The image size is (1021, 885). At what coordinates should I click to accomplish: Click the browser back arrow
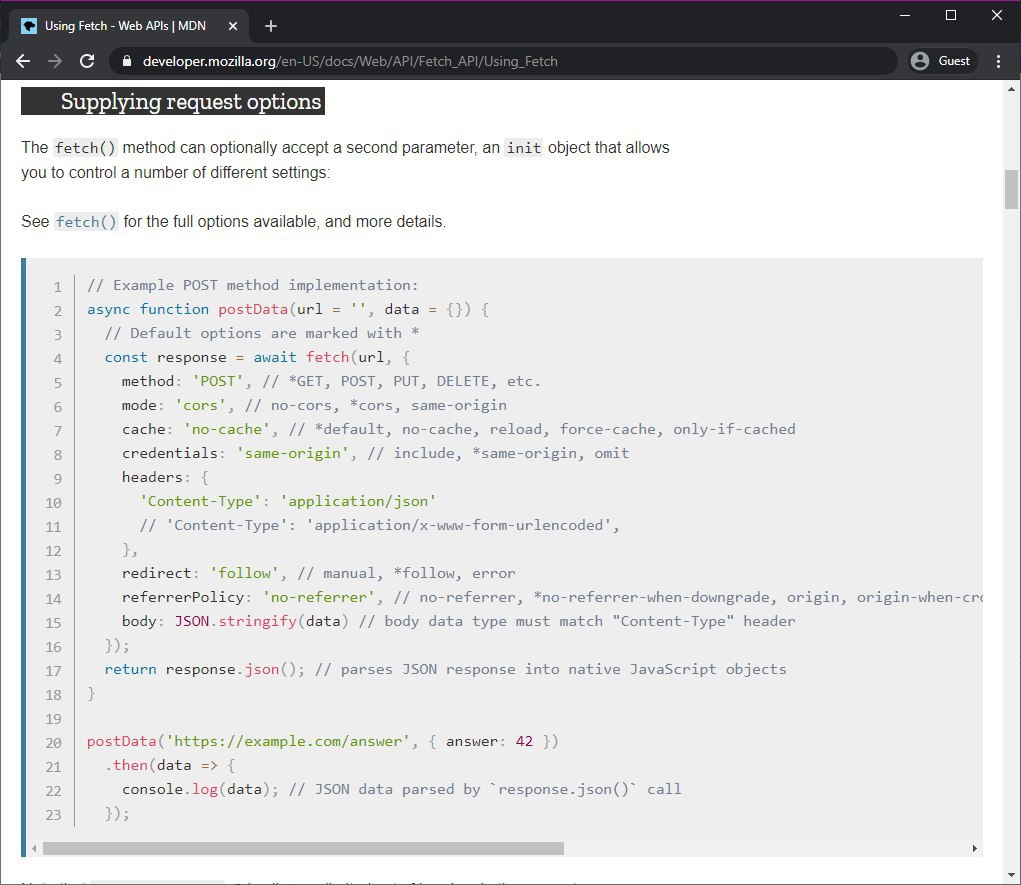(23, 61)
